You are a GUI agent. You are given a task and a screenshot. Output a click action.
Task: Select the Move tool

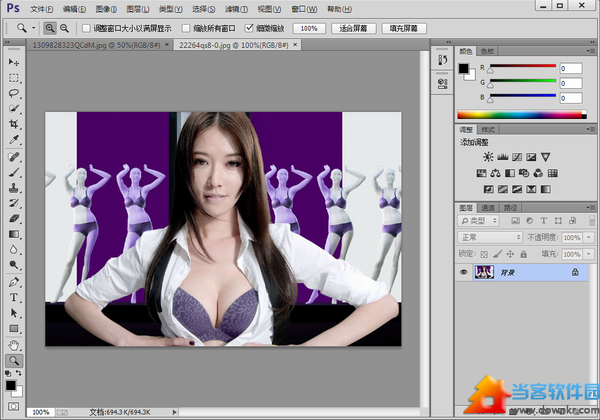(14, 61)
